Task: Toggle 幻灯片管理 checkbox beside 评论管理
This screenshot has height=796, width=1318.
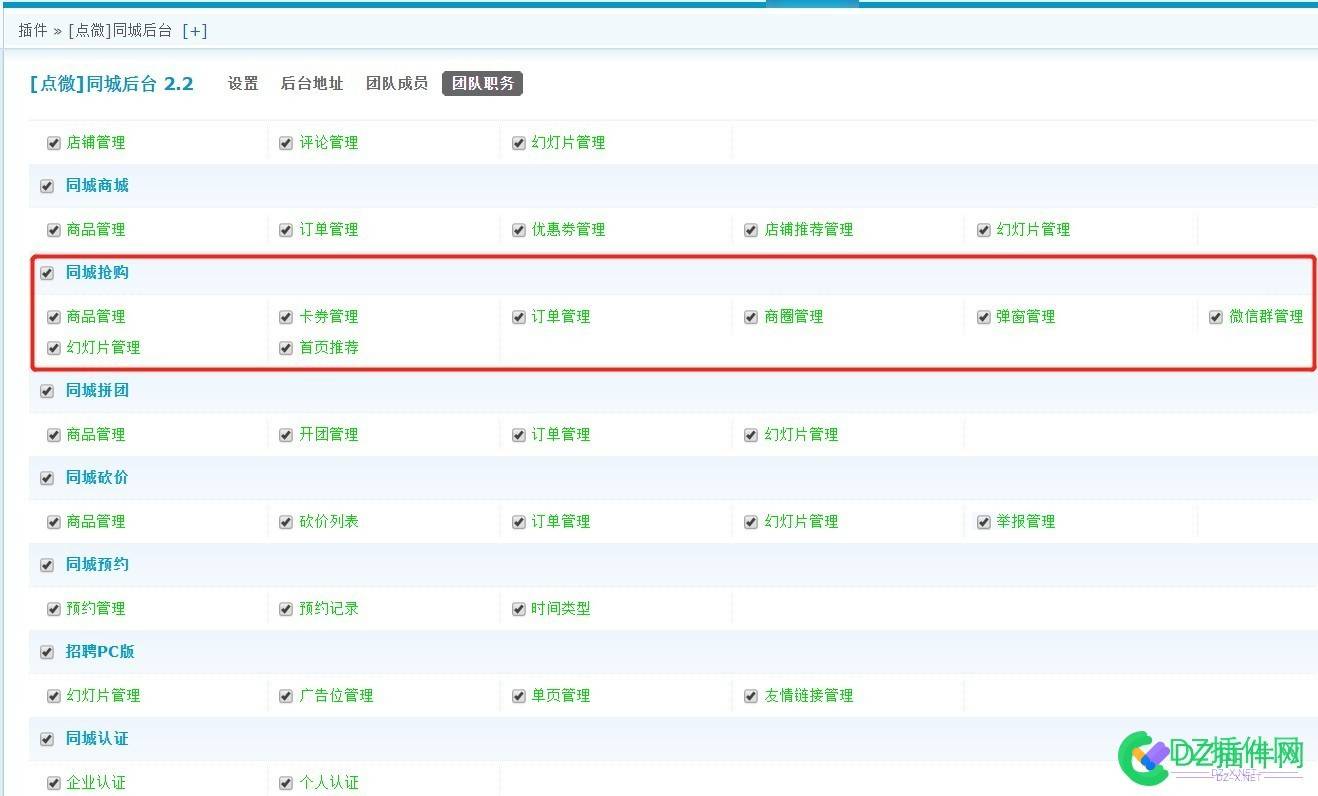Action: coord(518,143)
